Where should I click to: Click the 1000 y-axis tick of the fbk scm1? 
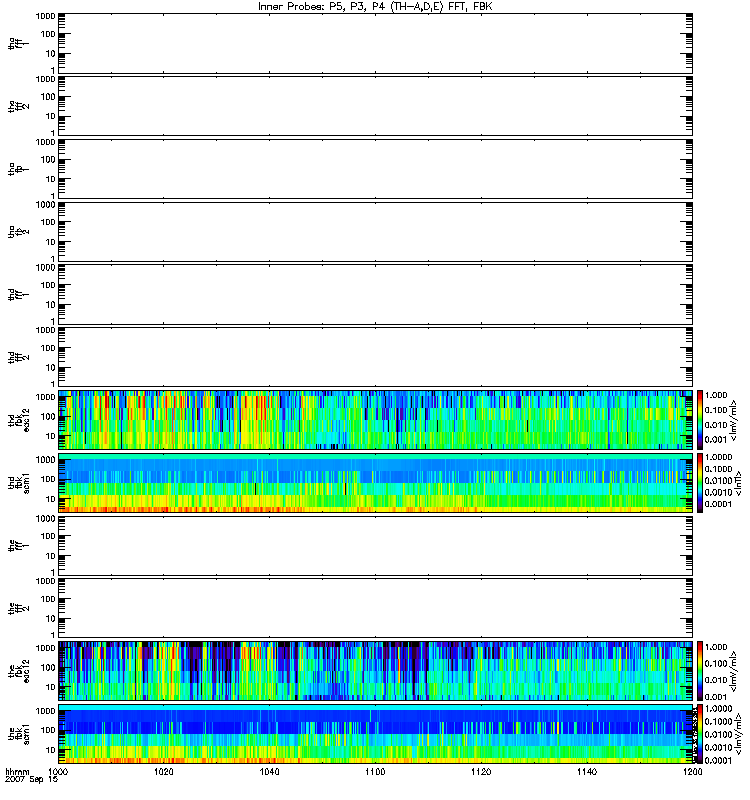click(45, 711)
